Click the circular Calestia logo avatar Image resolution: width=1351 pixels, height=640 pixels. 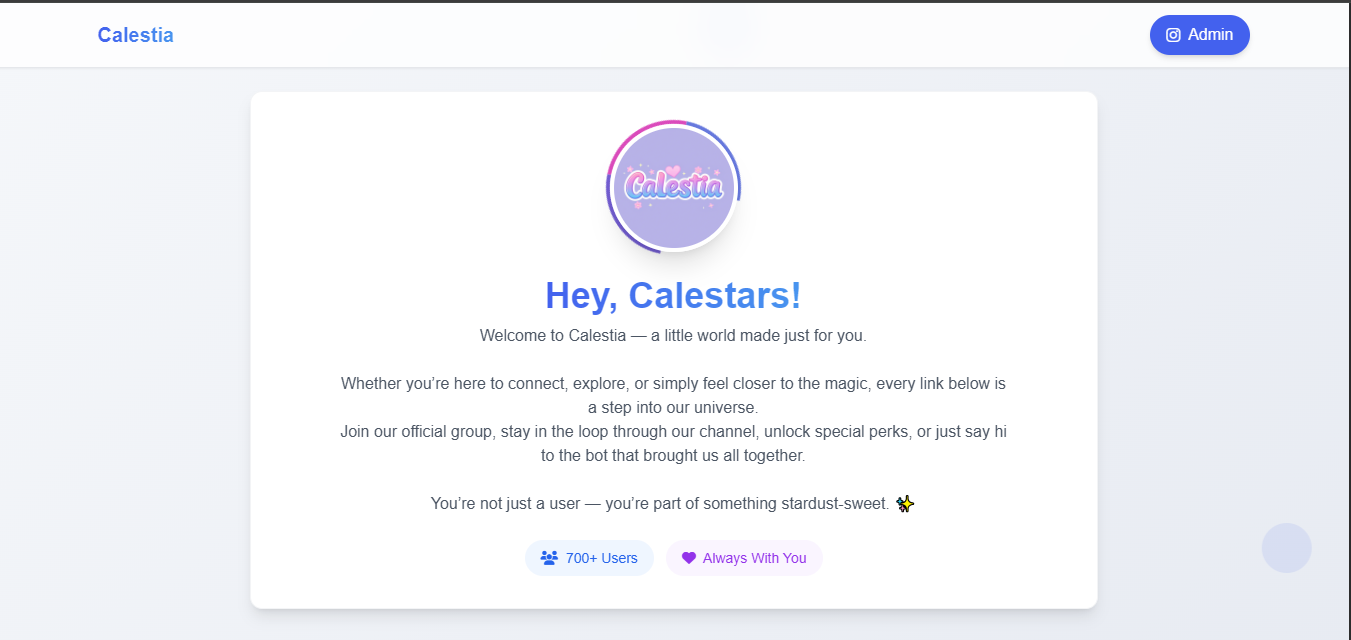pos(674,187)
